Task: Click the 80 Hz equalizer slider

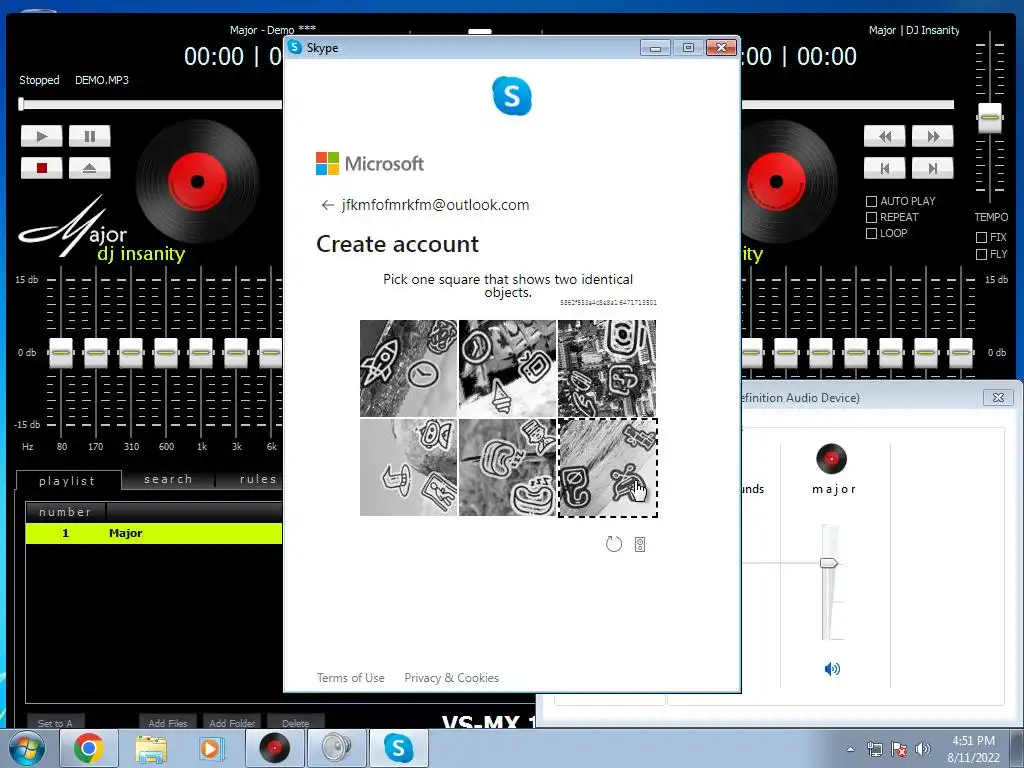Action: (x=61, y=352)
